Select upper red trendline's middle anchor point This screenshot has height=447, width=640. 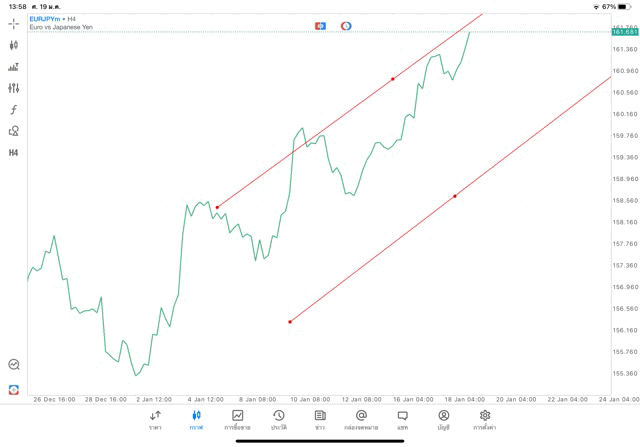coord(393,79)
